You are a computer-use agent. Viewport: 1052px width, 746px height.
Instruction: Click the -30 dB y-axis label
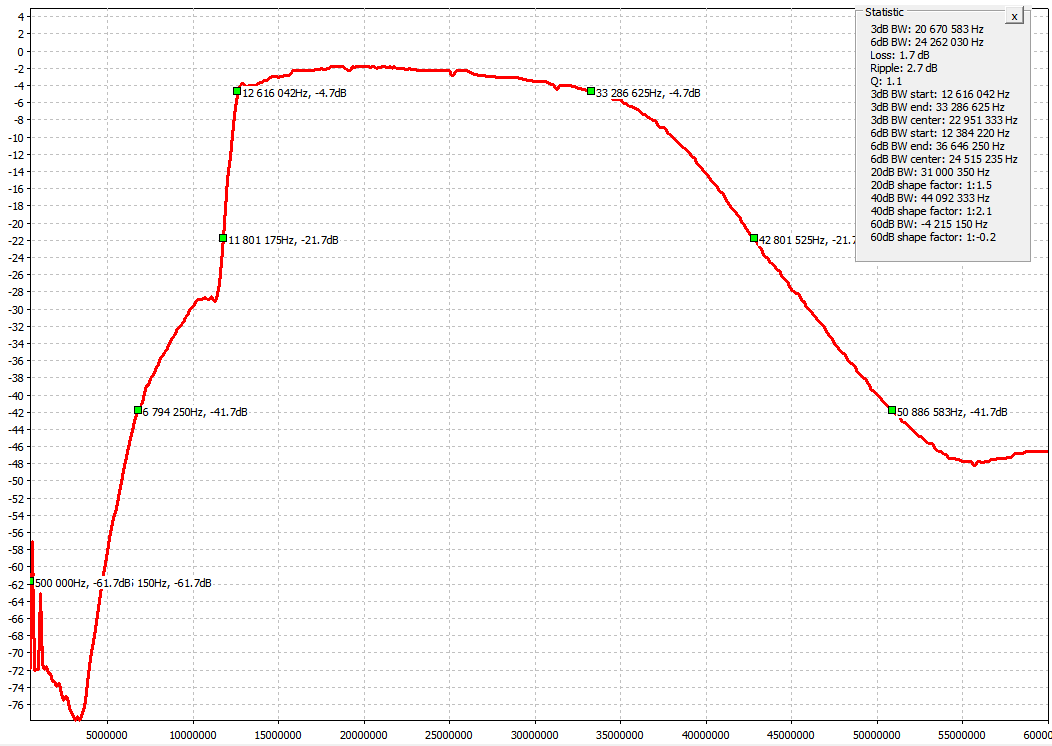coord(17,309)
